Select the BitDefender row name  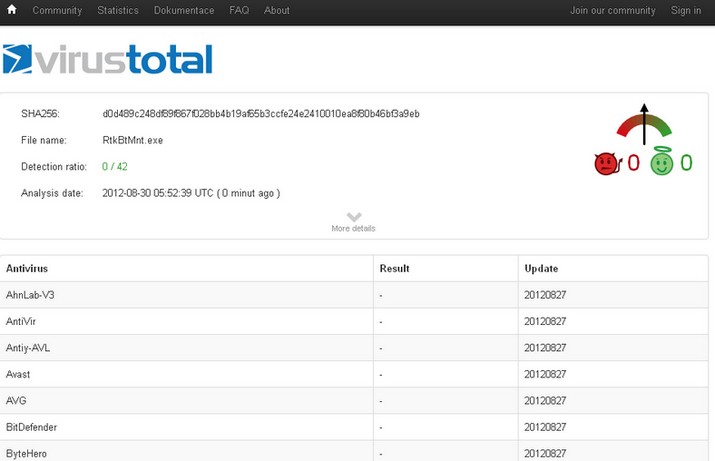(31, 427)
